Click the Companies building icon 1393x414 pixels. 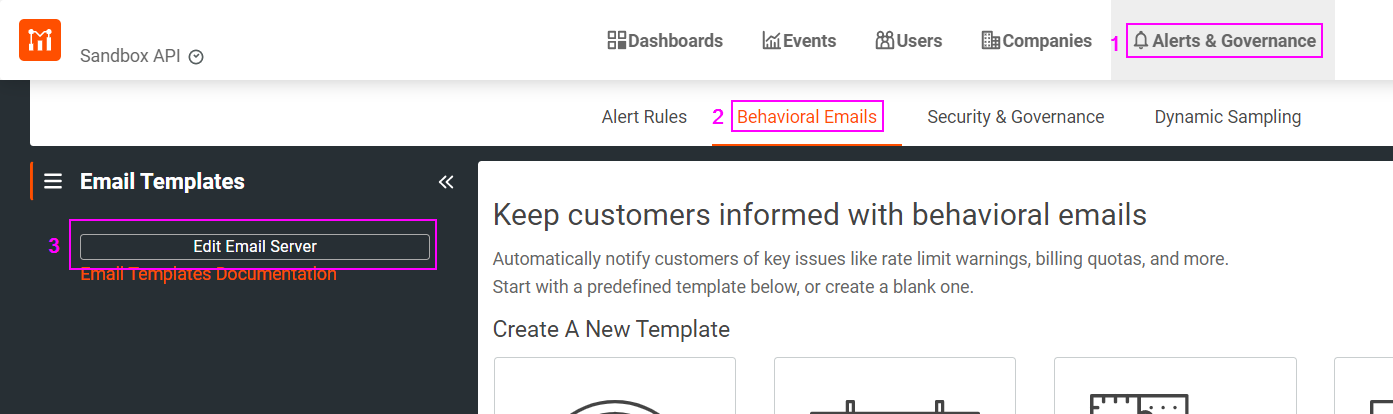991,41
